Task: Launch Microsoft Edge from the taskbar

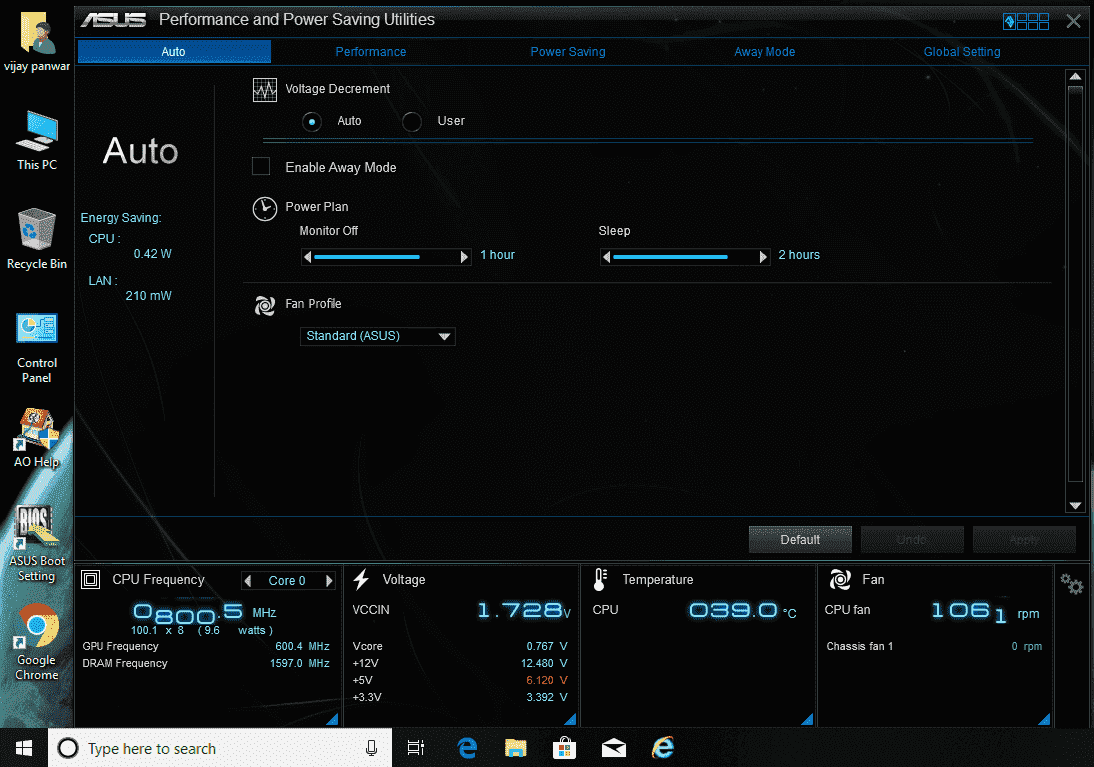Action: click(x=467, y=748)
